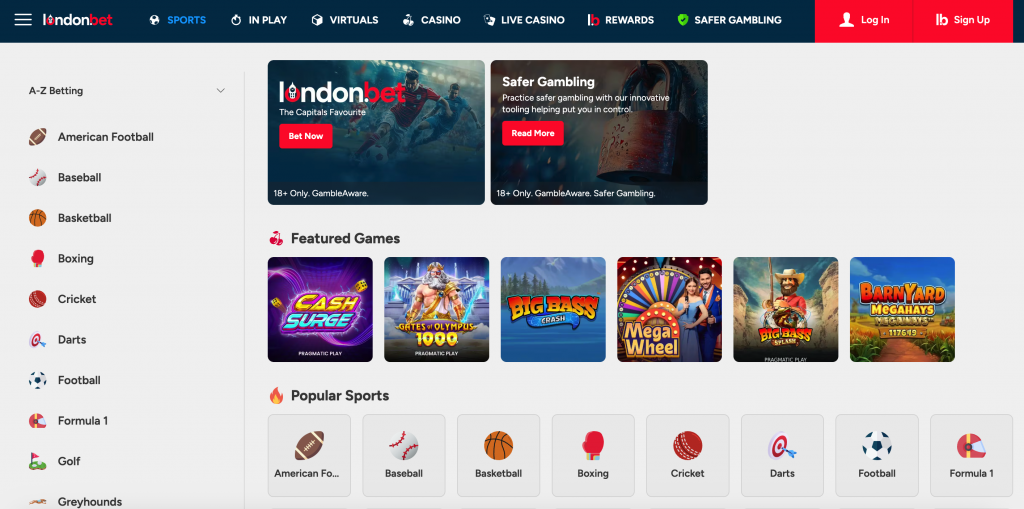Click the Log In button
Image resolution: width=1024 pixels, height=509 pixels.
[x=863, y=20]
